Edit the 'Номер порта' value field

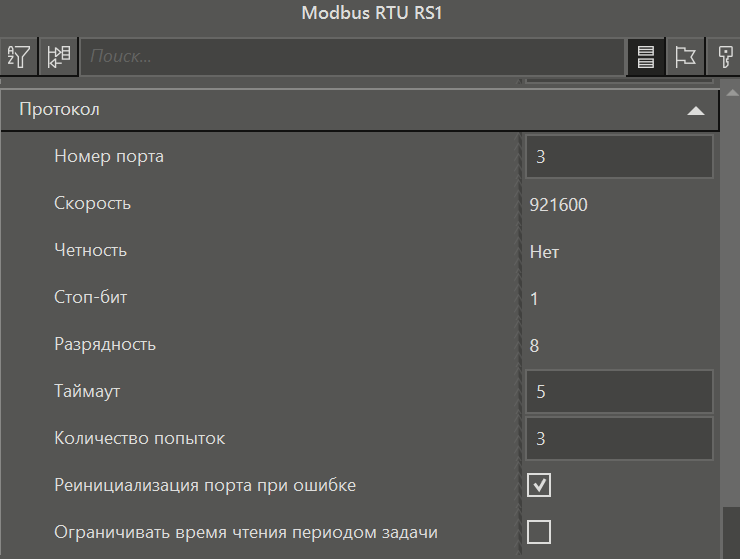click(x=619, y=157)
